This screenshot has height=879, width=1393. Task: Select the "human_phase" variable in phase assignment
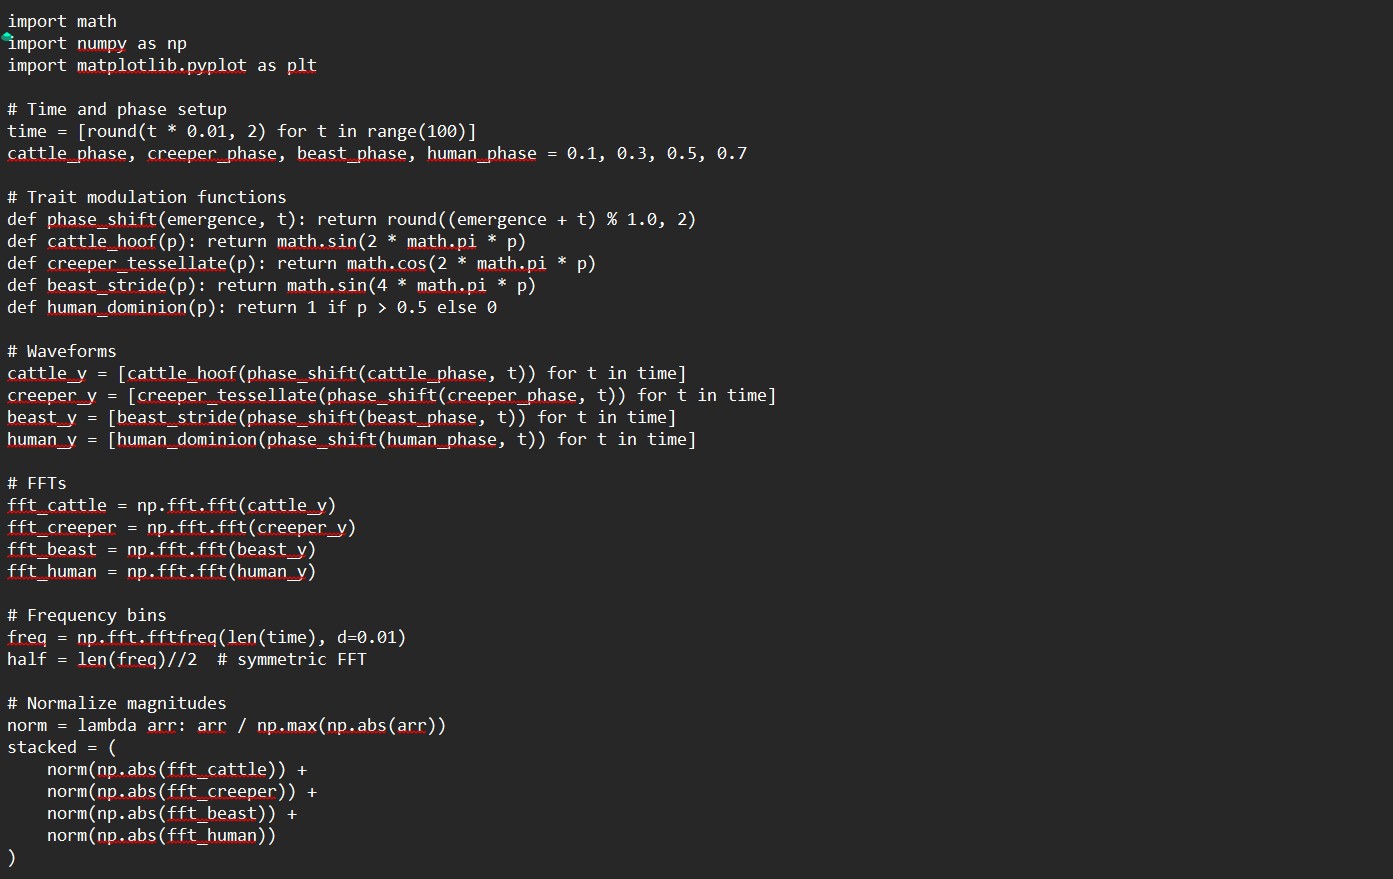[x=481, y=153]
